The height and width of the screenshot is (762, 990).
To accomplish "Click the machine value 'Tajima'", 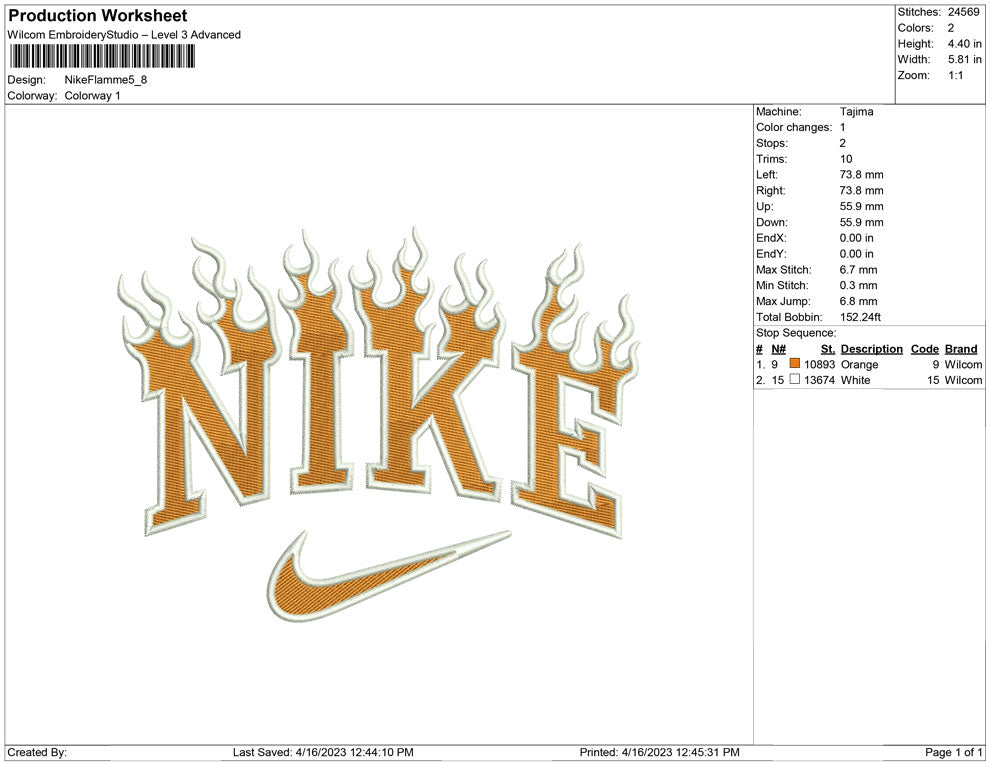I will point(857,112).
